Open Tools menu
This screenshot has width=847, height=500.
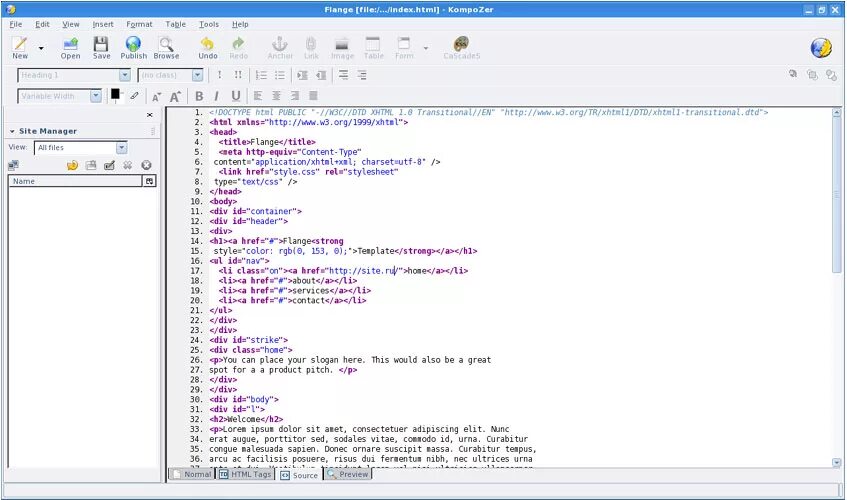pyautogui.click(x=209, y=24)
